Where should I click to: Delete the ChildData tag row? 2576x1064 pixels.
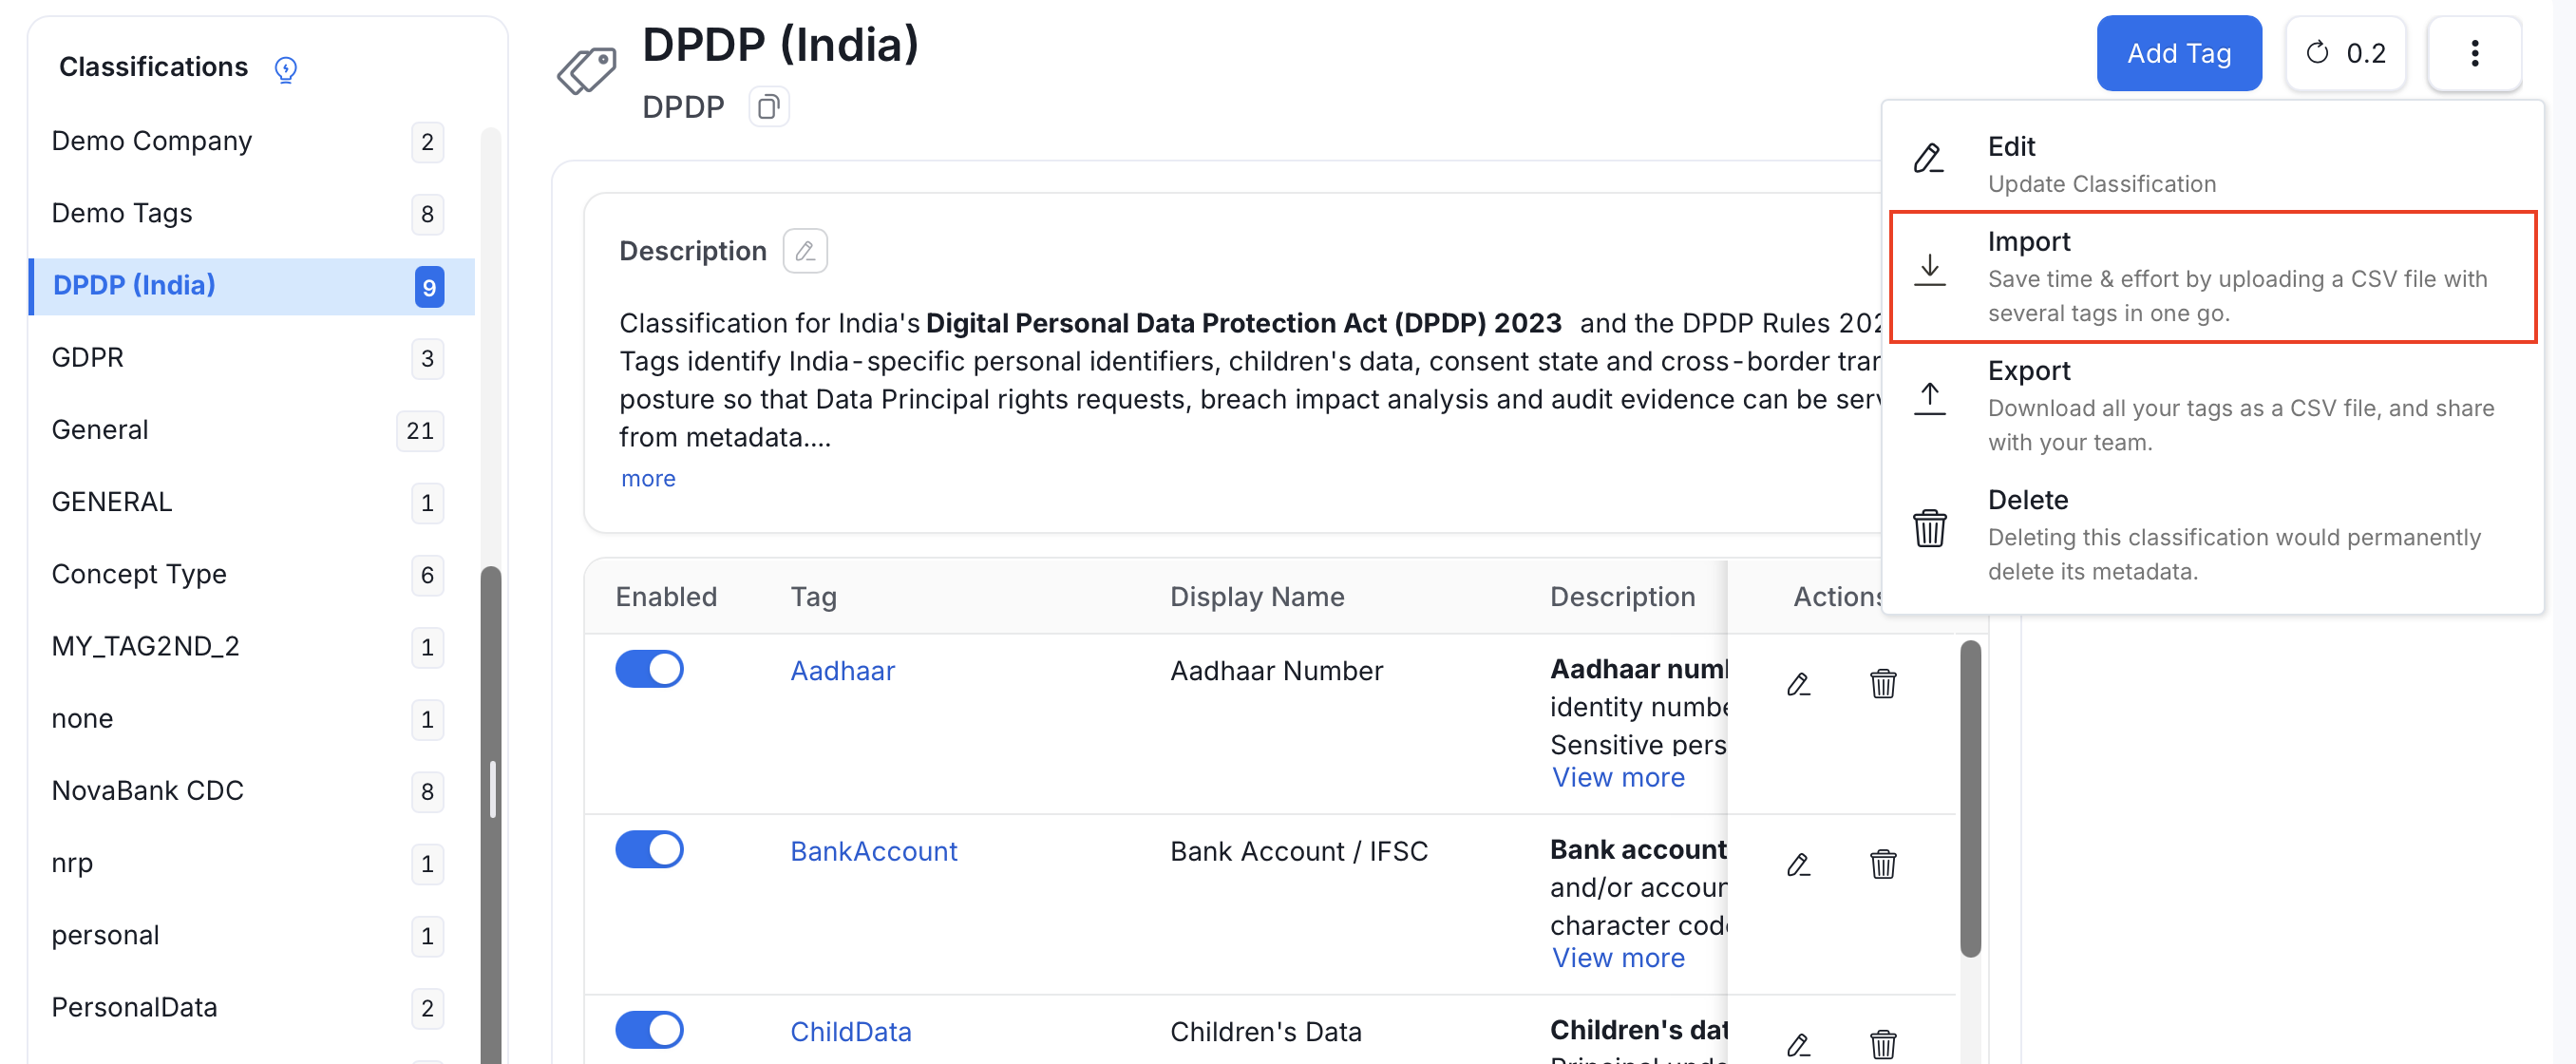pyautogui.click(x=1882, y=1045)
